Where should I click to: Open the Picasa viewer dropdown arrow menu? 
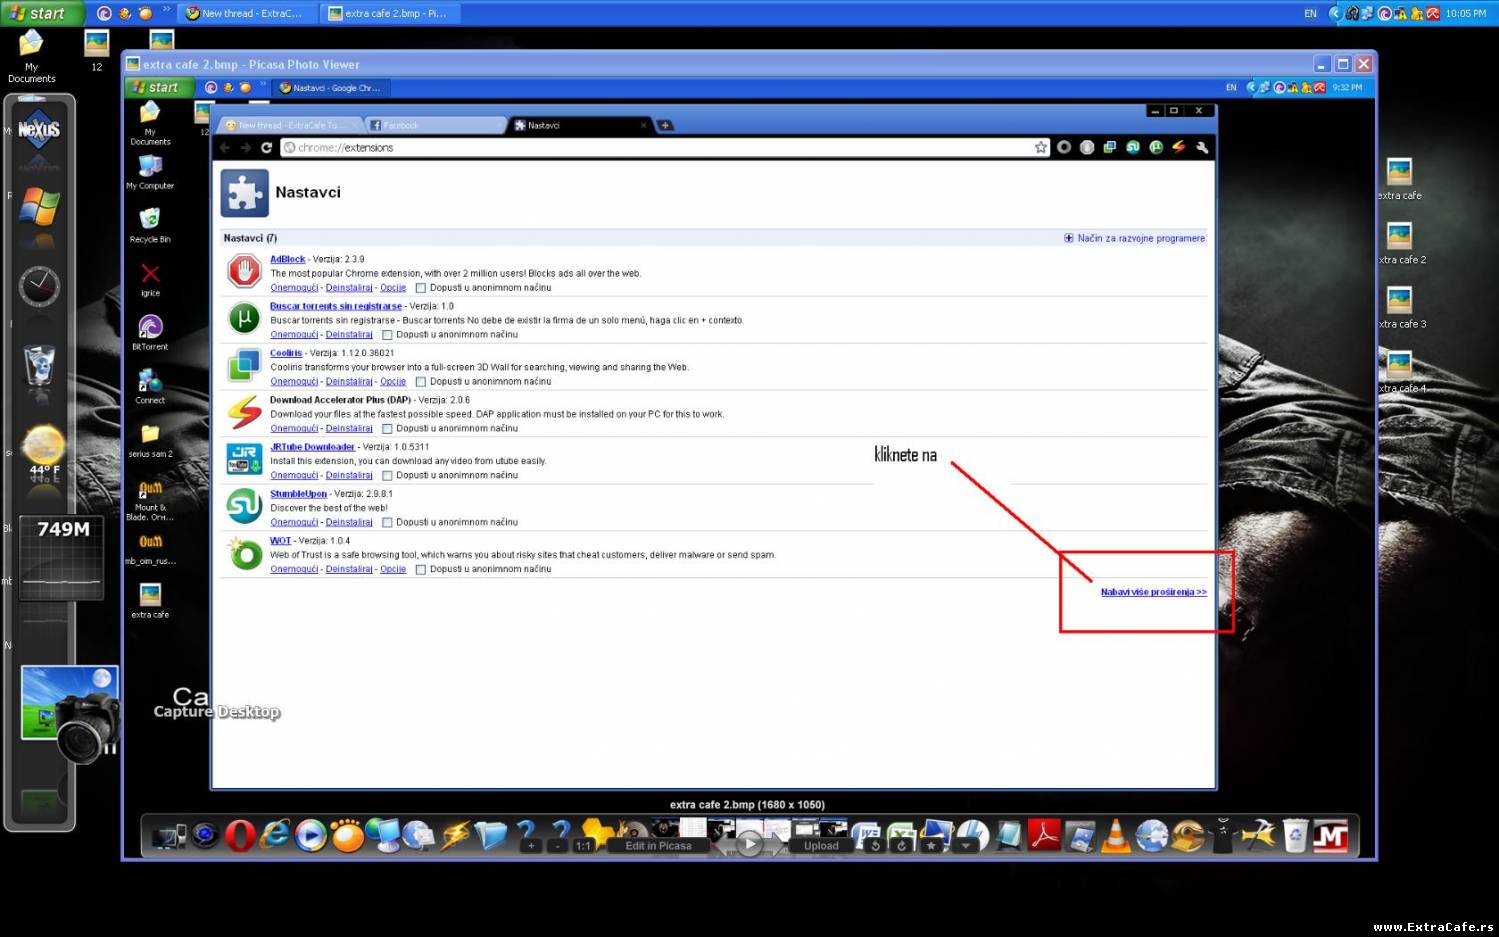(965, 846)
